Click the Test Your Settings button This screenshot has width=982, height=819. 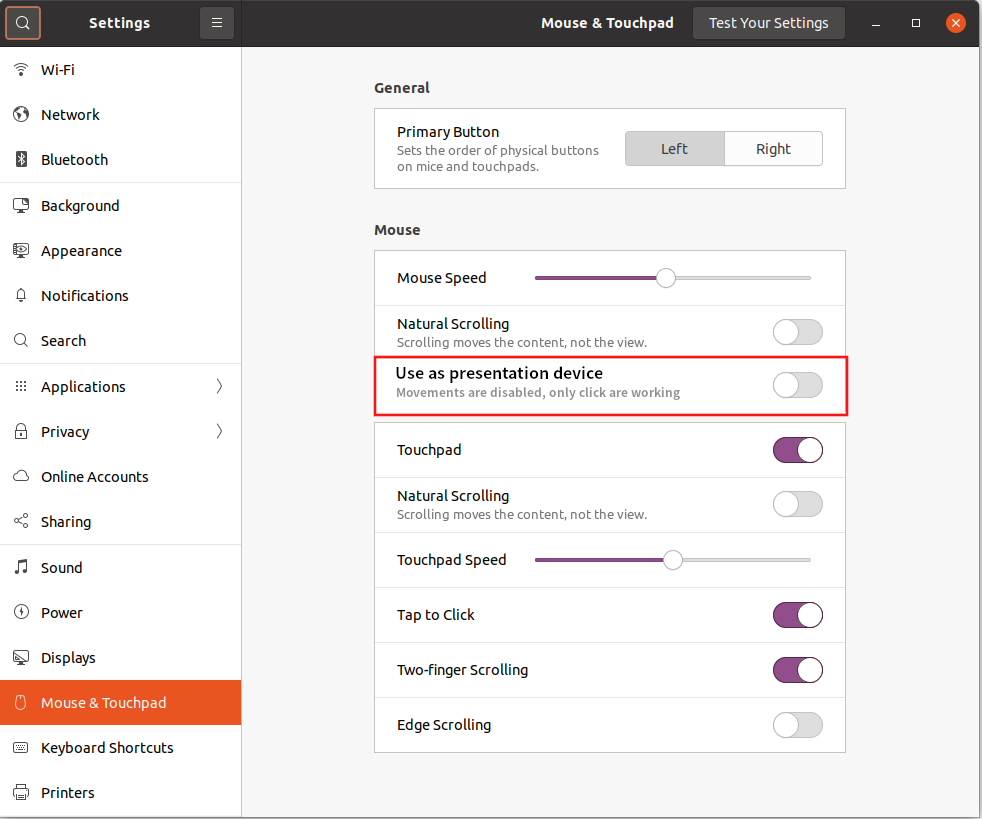click(x=768, y=22)
